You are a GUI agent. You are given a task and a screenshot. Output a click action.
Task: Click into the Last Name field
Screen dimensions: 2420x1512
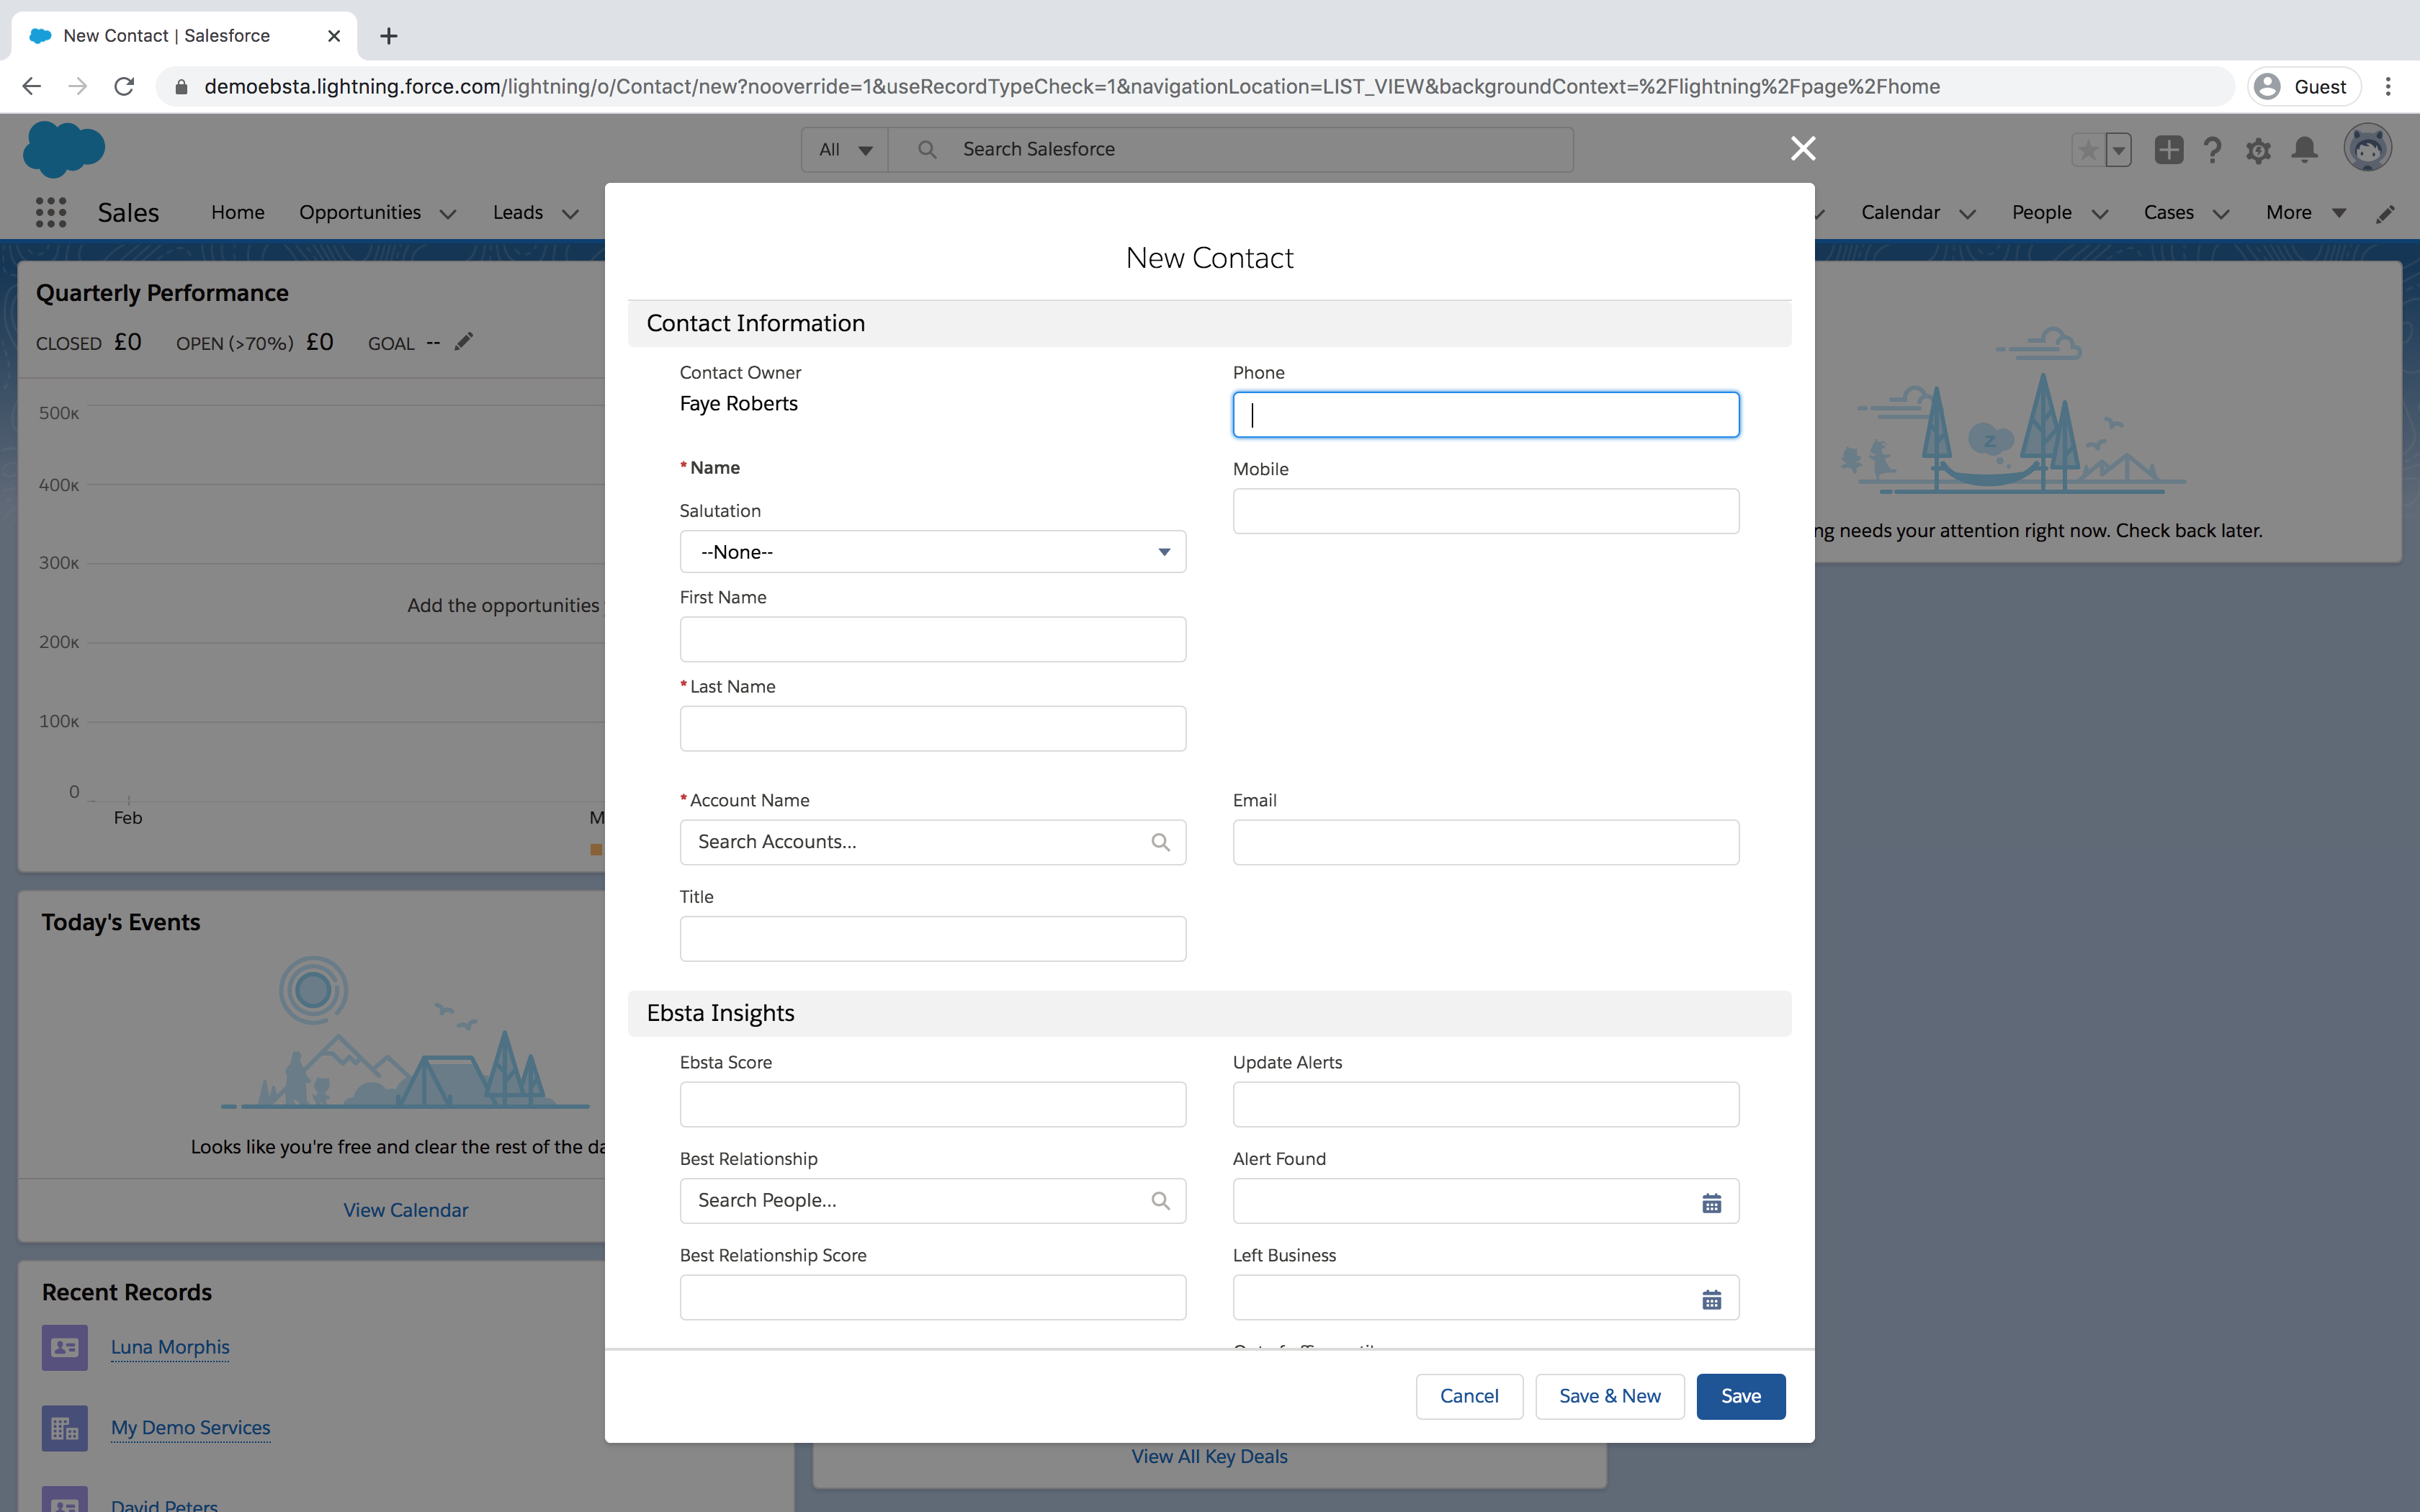(932, 729)
